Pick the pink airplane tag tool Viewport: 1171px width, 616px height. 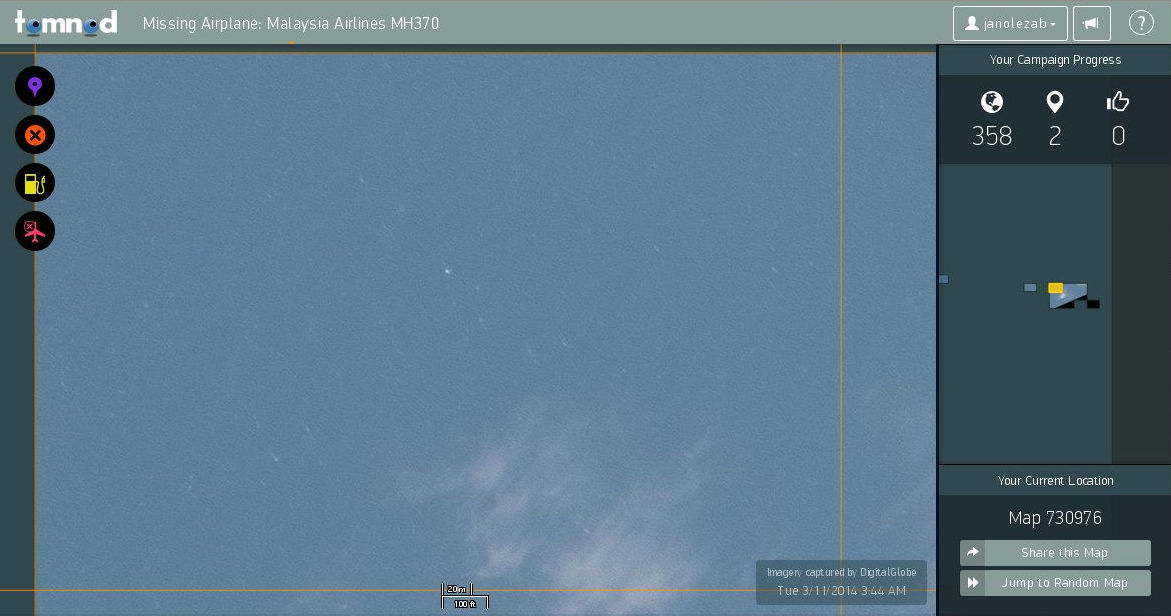(x=35, y=231)
